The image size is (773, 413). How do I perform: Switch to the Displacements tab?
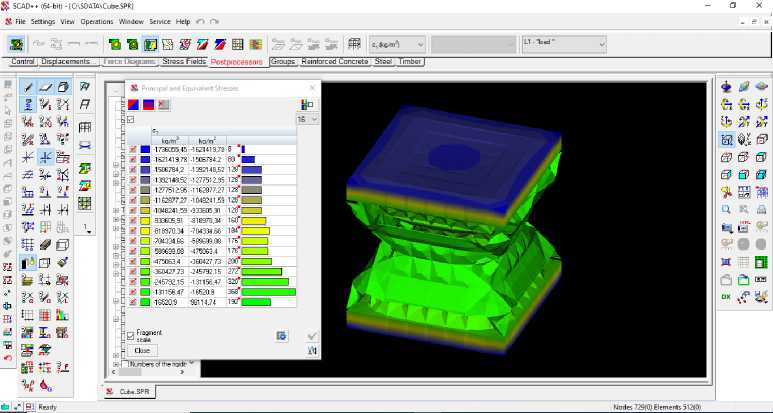coord(66,62)
